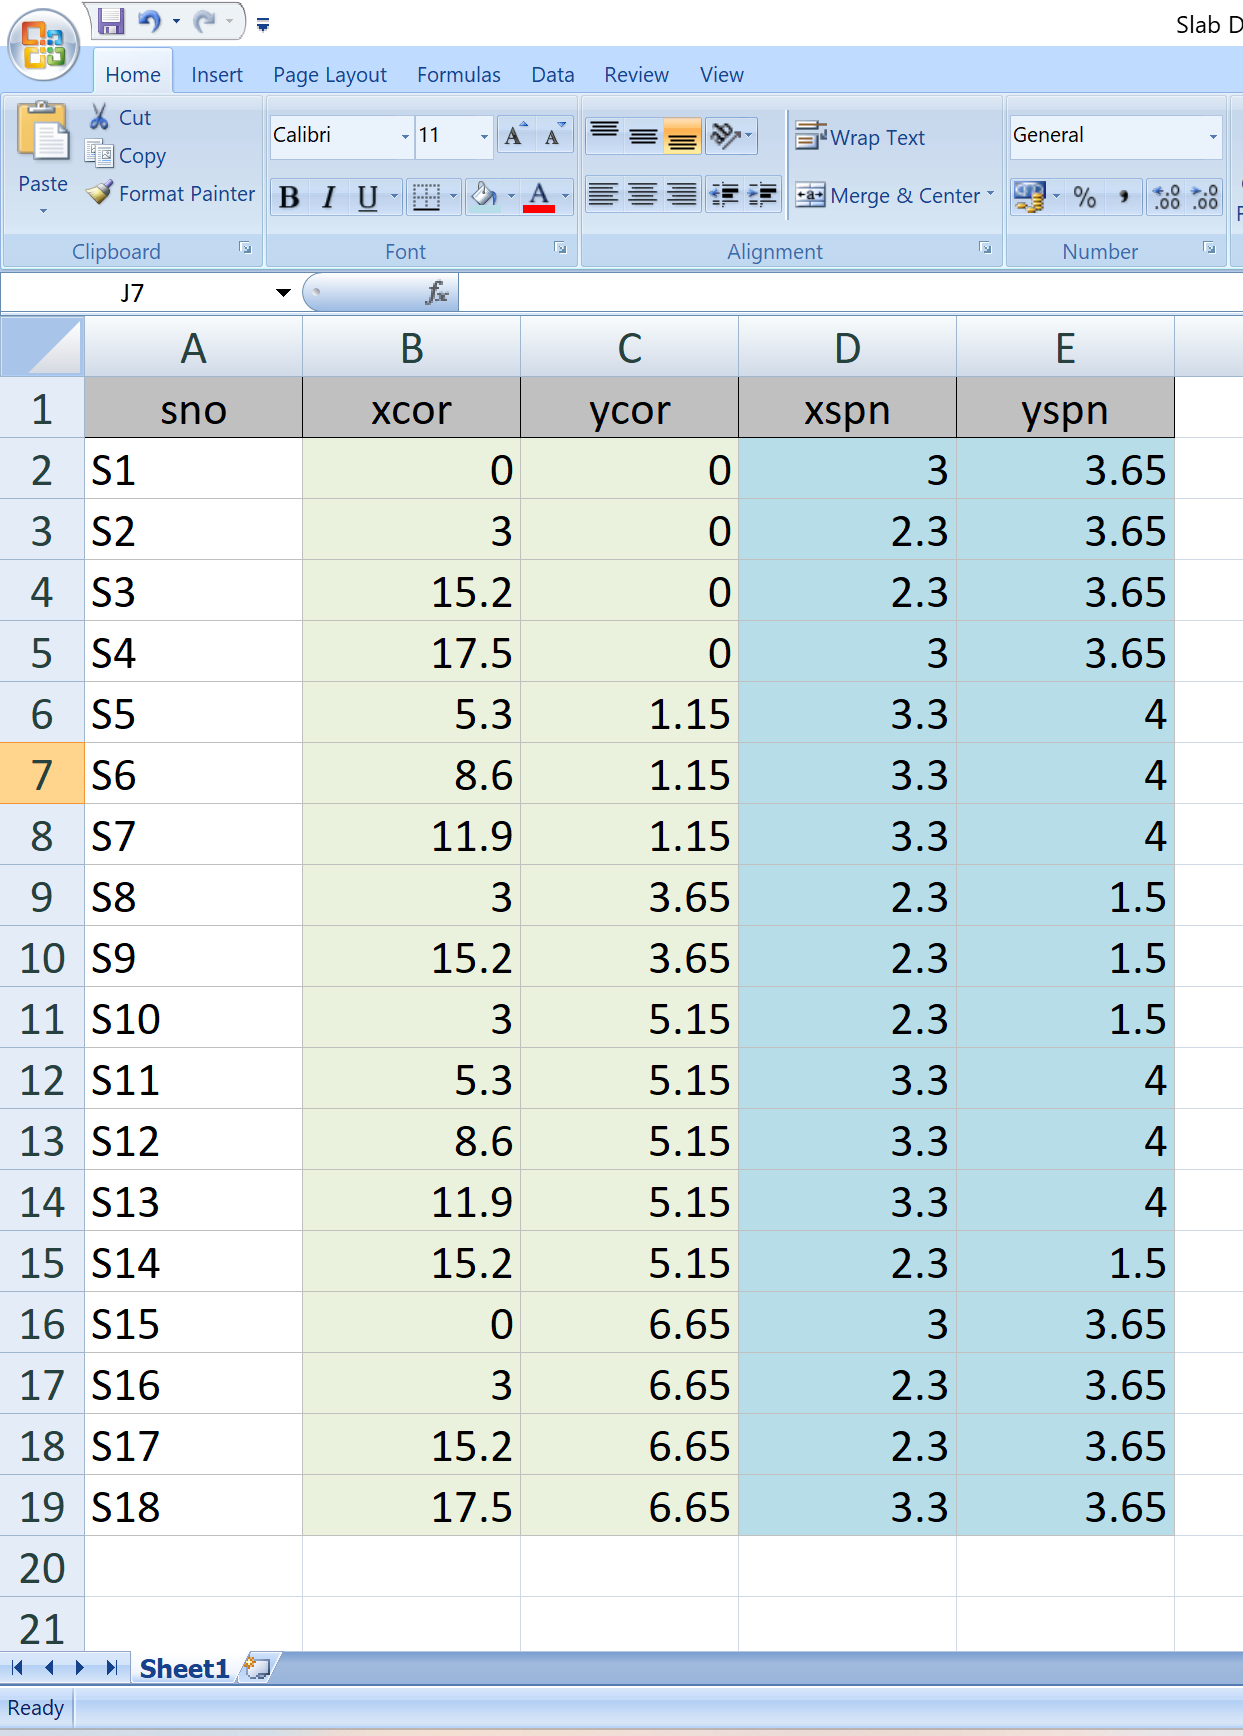Toggle Wrap Text on selected cell
The height and width of the screenshot is (1736, 1243).
pyautogui.click(x=861, y=137)
